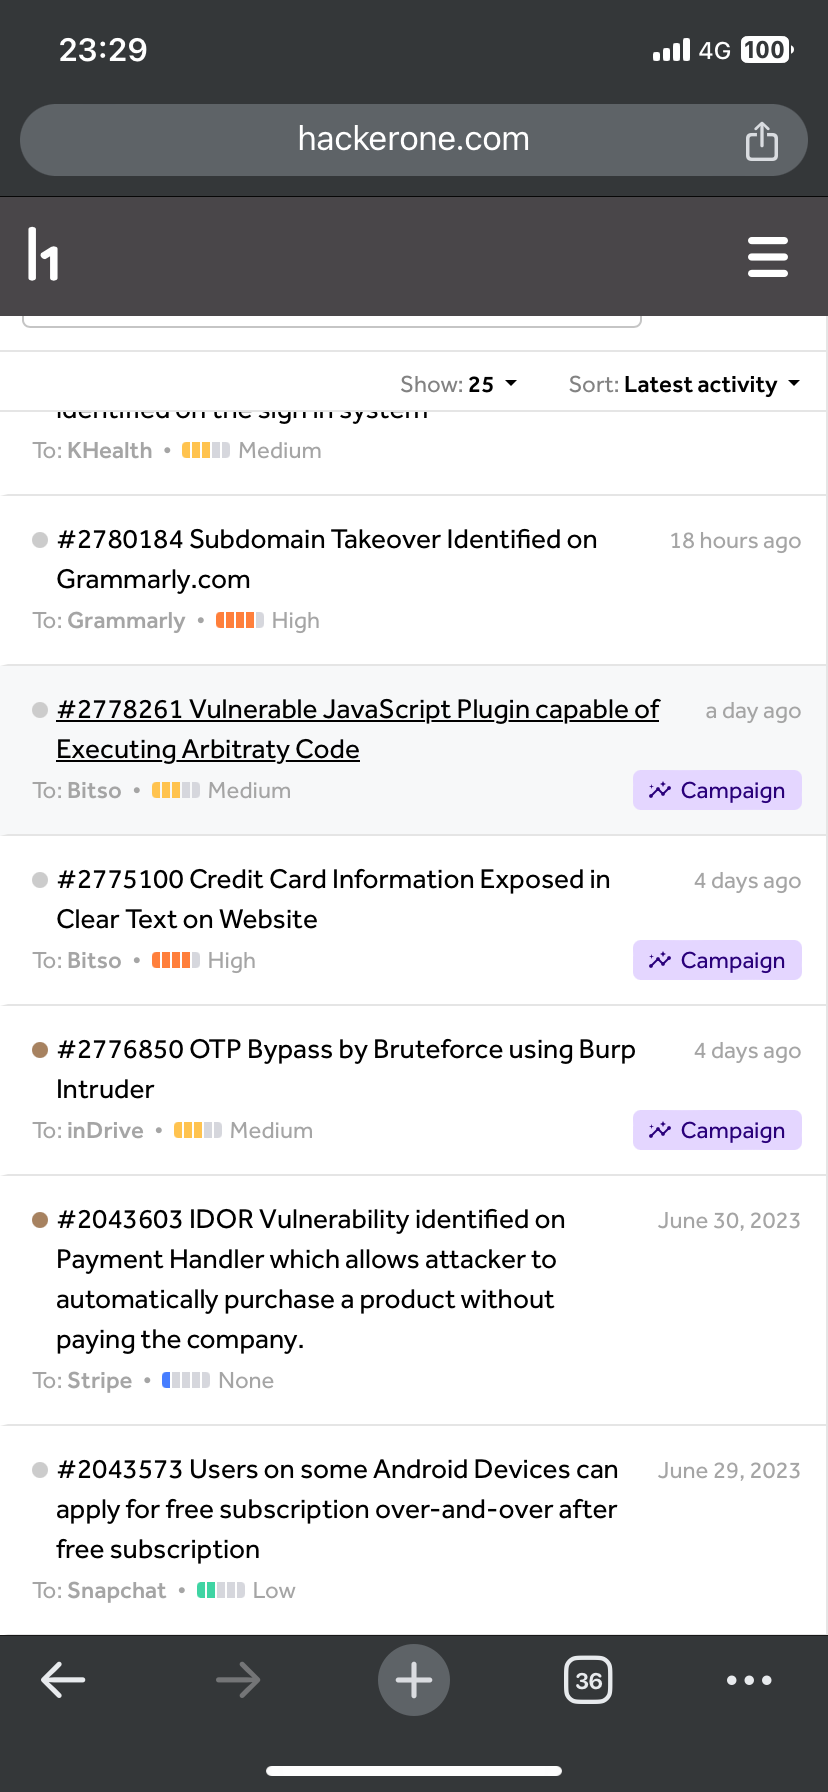Go back with the browser arrow
Image resolution: width=828 pixels, height=1792 pixels.
[x=63, y=1680]
